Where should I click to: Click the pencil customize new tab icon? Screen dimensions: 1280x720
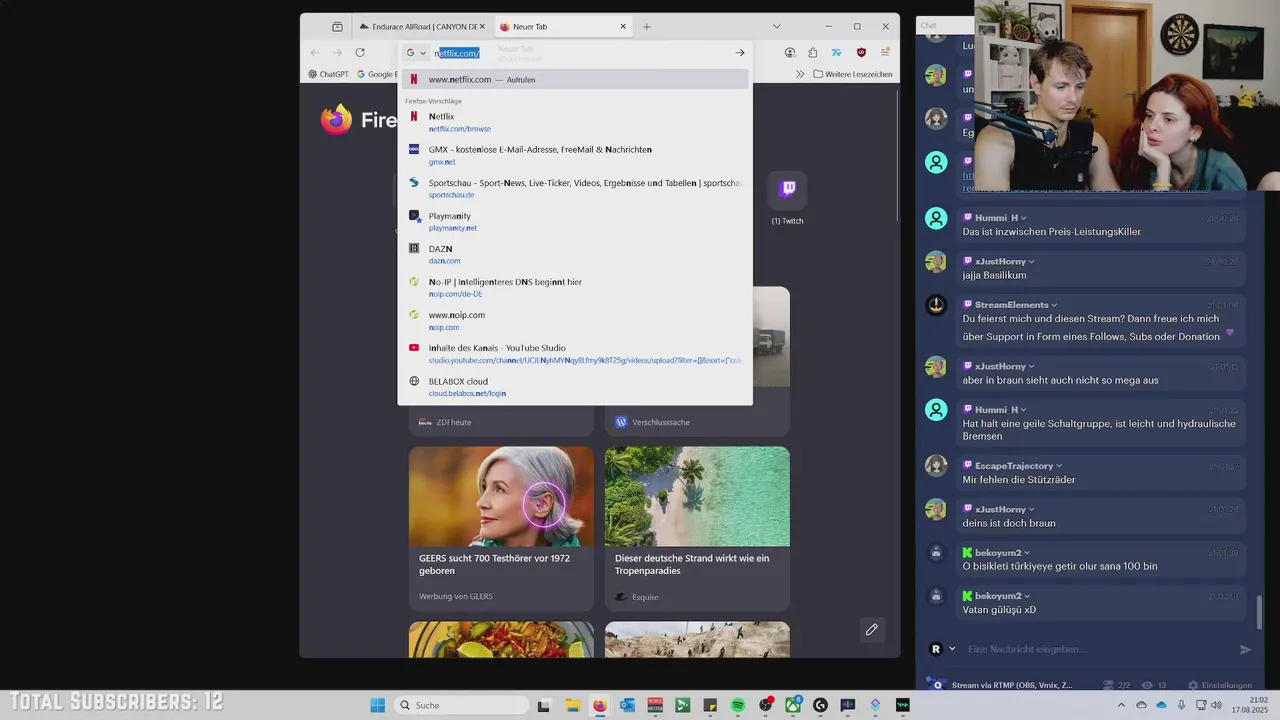point(872,629)
